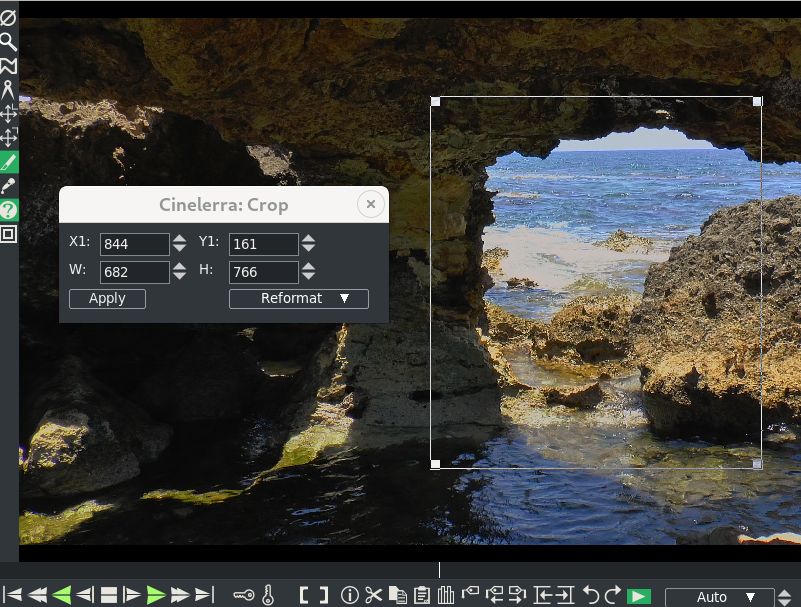Open the Reformat dropdown in Crop dialog
801x607 pixels.
click(x=298, y=299)
